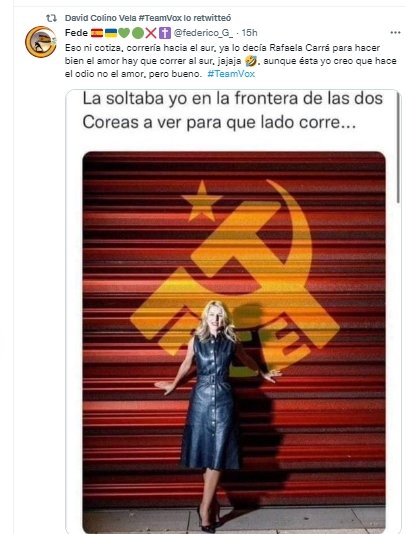Viewport: 406px width, 534px height.
Task: Open David Colino Vela retweeted notice
Action: point(148,18)
